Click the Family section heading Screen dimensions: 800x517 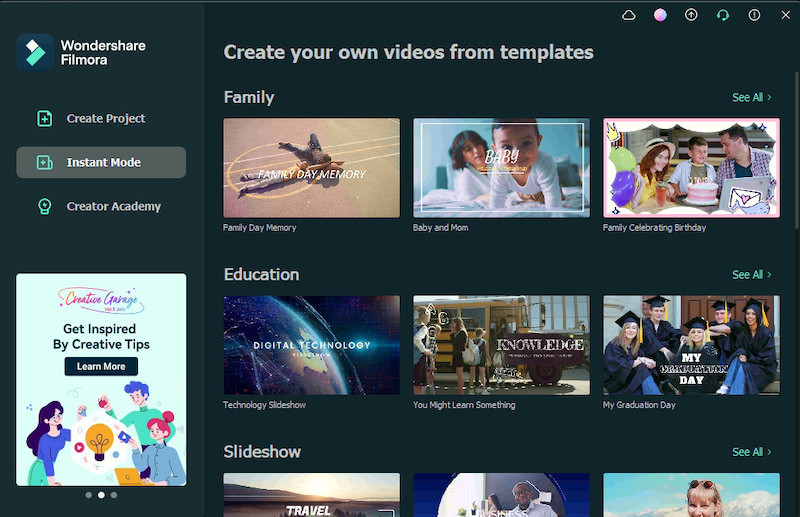248,97
